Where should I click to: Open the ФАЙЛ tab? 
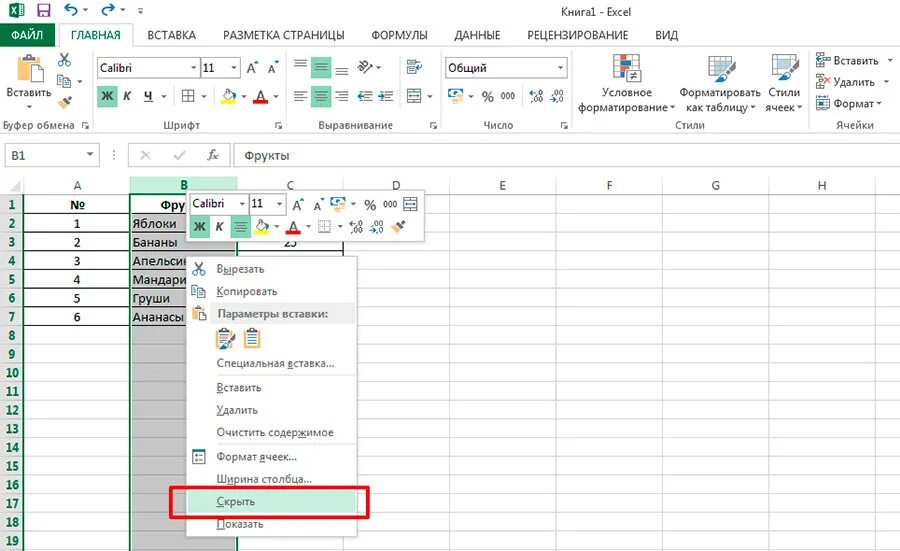[28, 35]
